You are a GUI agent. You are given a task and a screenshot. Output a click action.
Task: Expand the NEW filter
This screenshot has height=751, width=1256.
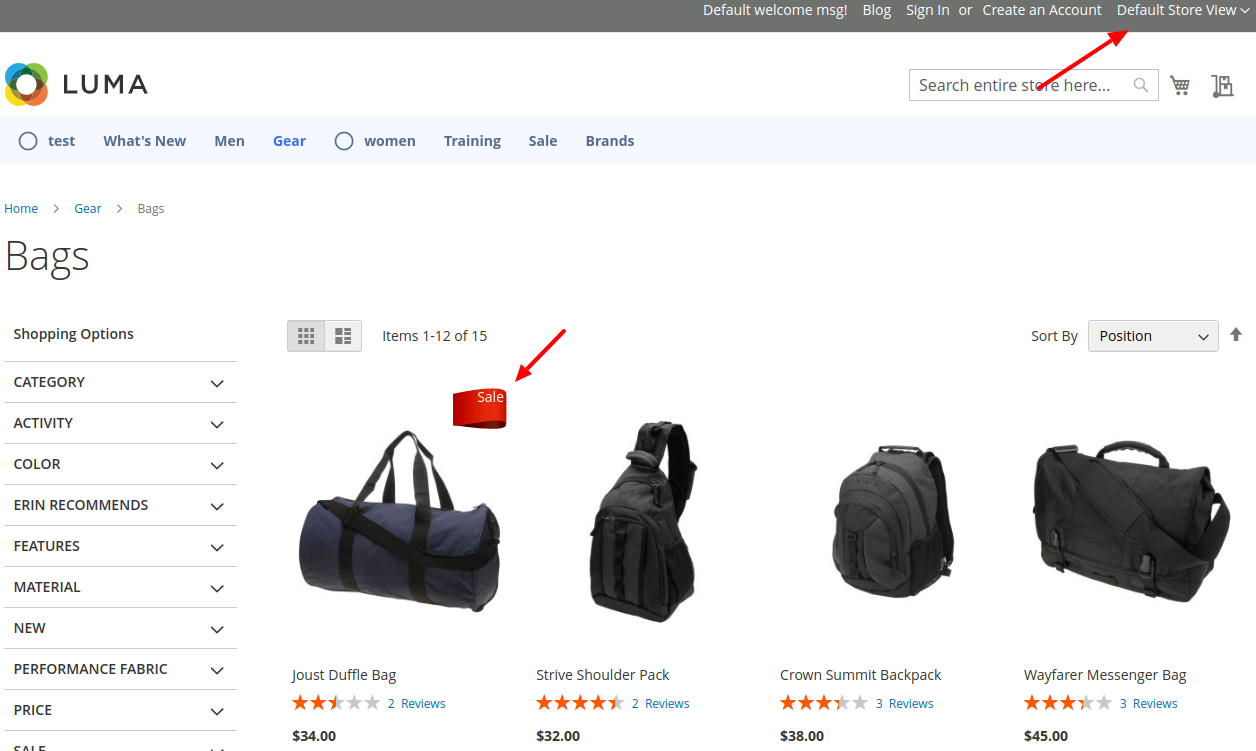pyautogui.click(x=120, y=628)
